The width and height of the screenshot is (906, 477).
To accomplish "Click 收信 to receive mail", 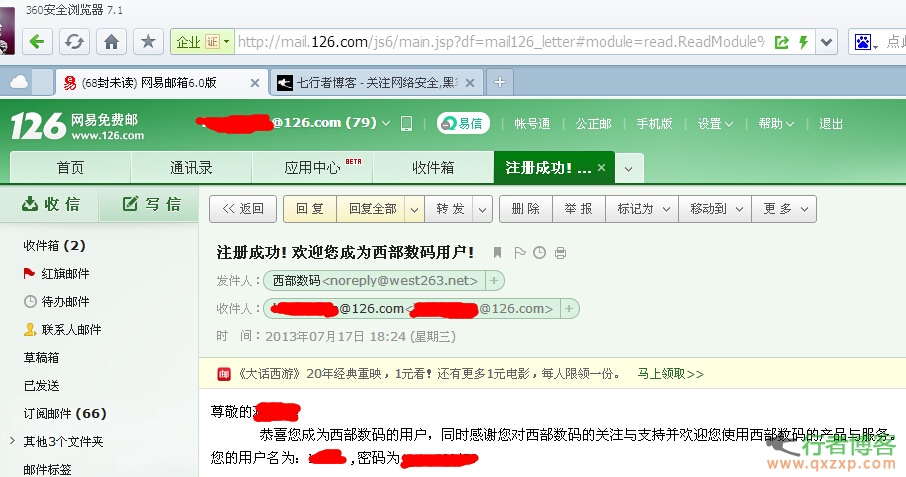I will click(50, 204).
